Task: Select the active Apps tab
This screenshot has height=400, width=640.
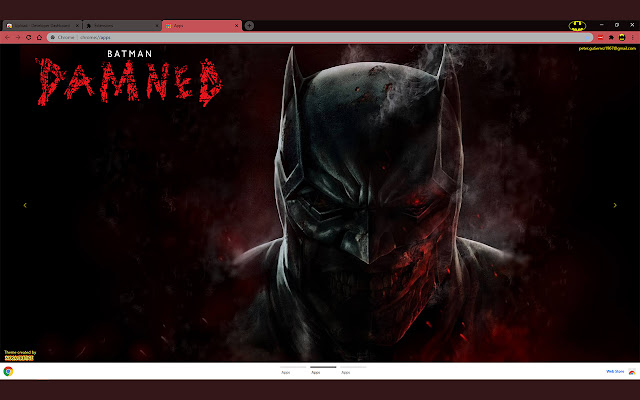Action: [x=202, y=25]
